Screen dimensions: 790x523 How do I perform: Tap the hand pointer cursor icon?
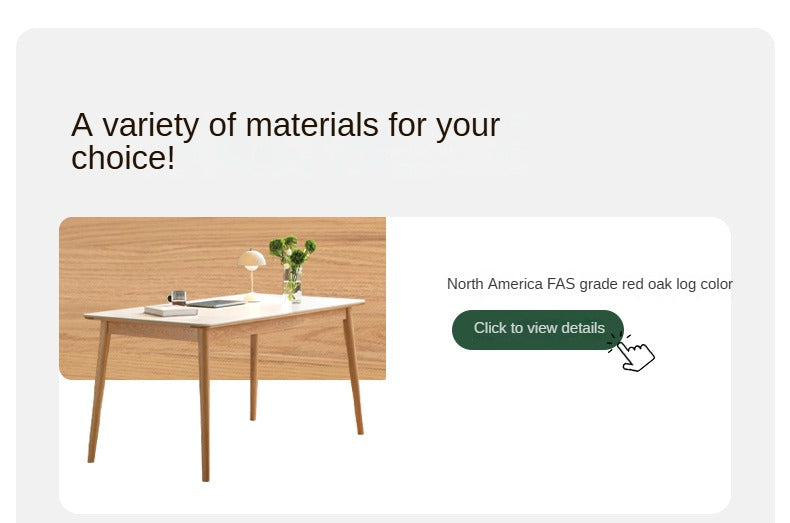[634, 353]
